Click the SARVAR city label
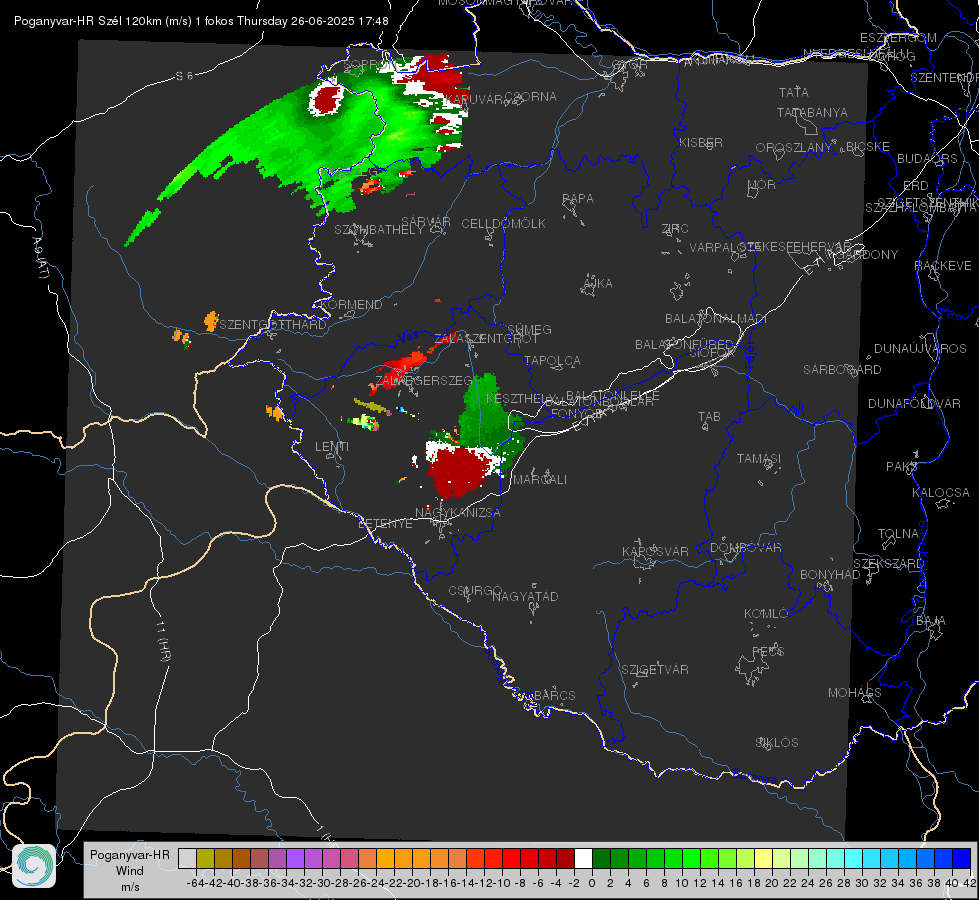The width and height of the screenshot is (979, 900). point(426,222)
